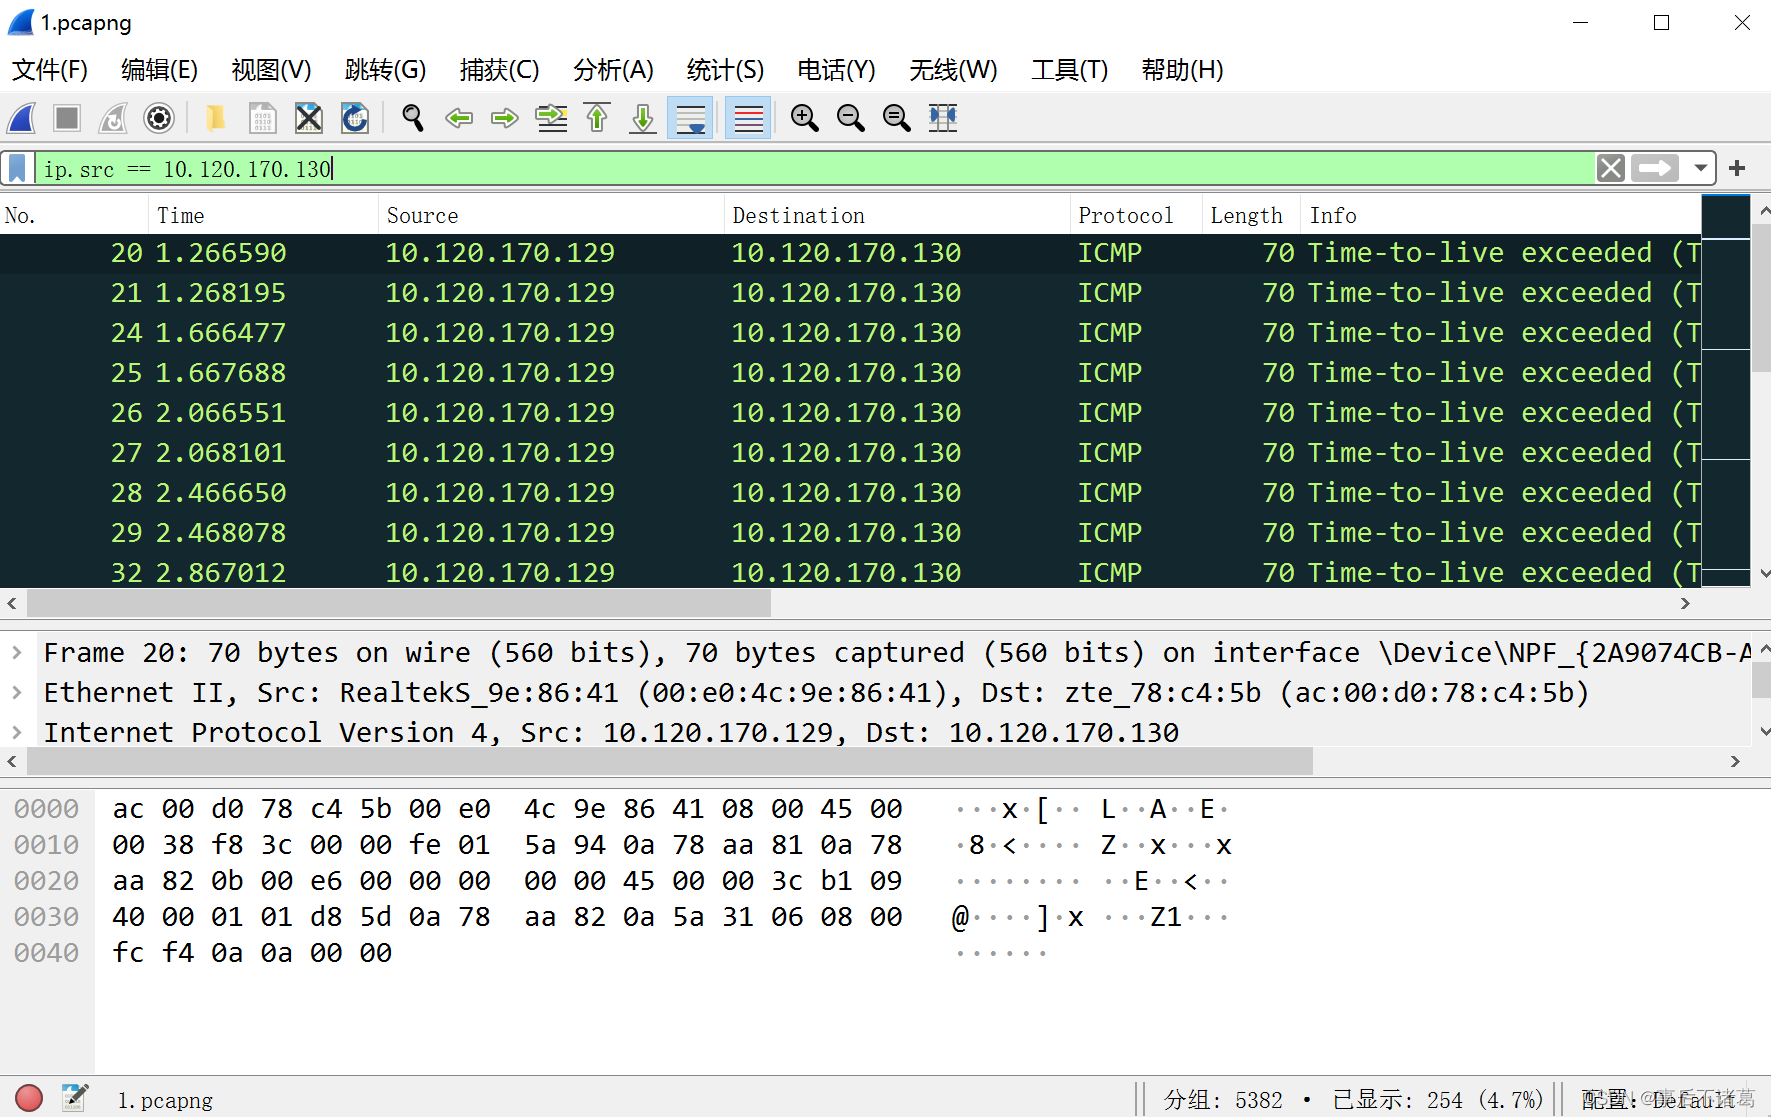Restart the current capture

point(113,118)
